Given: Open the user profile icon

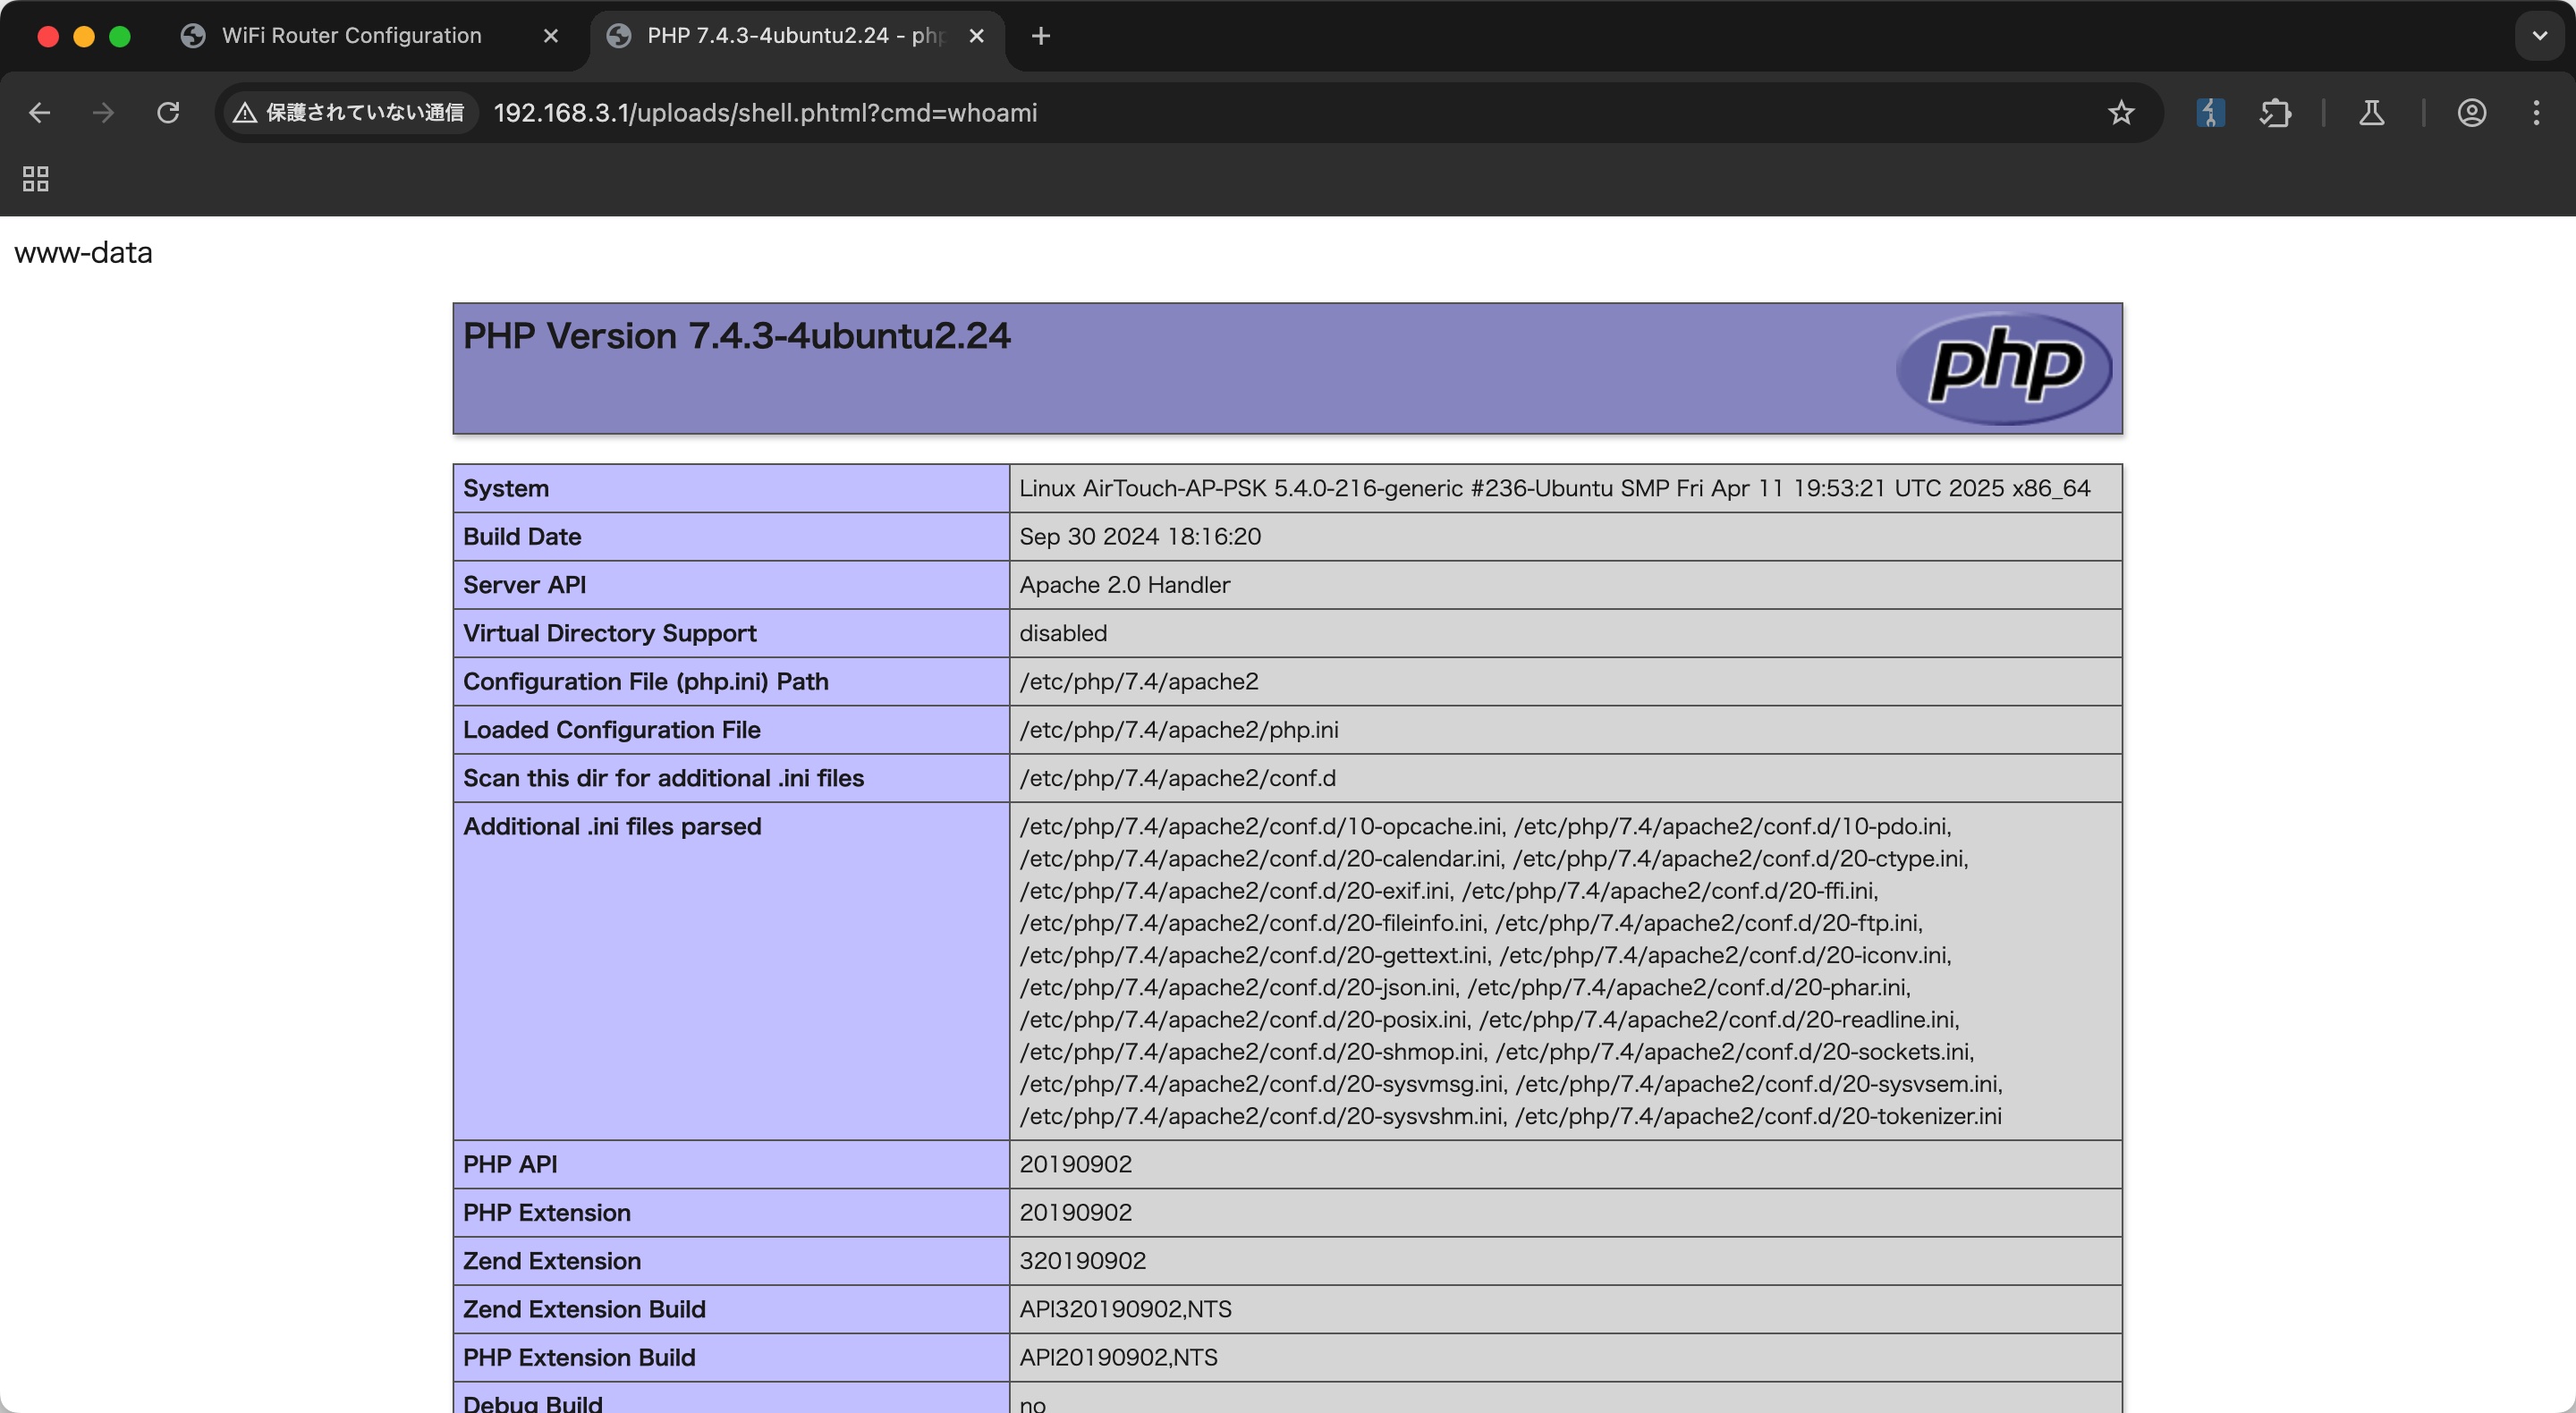Looking at the screenshot, I should [x=2471, y=113].
